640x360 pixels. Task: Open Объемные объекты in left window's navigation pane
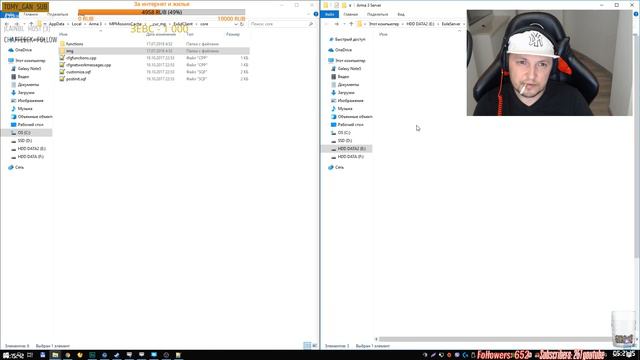pyautogui.click(x=35, y=117)
